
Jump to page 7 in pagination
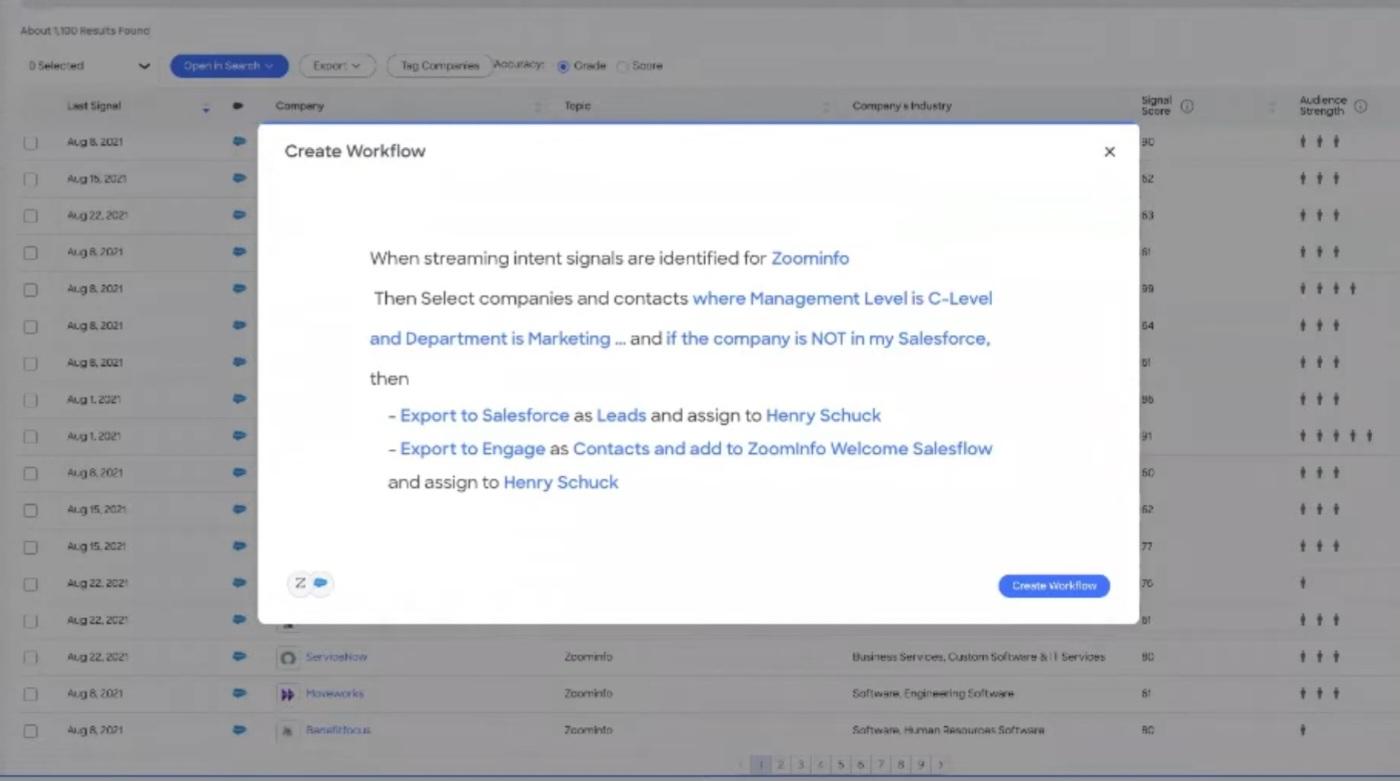881,765
